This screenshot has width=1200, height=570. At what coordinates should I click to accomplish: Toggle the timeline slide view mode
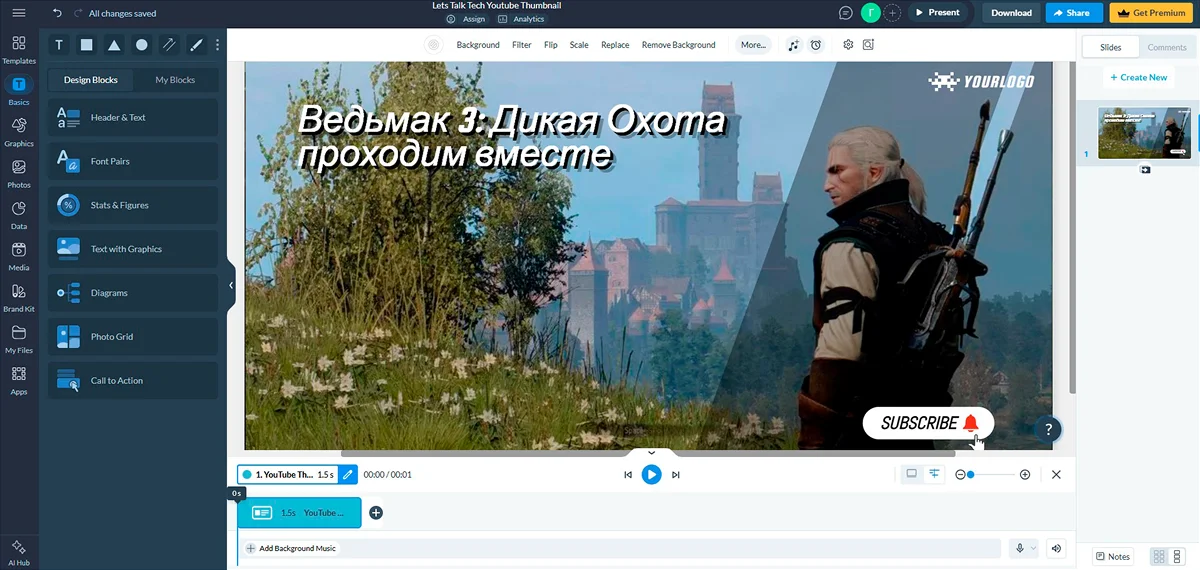coord(911,474)
